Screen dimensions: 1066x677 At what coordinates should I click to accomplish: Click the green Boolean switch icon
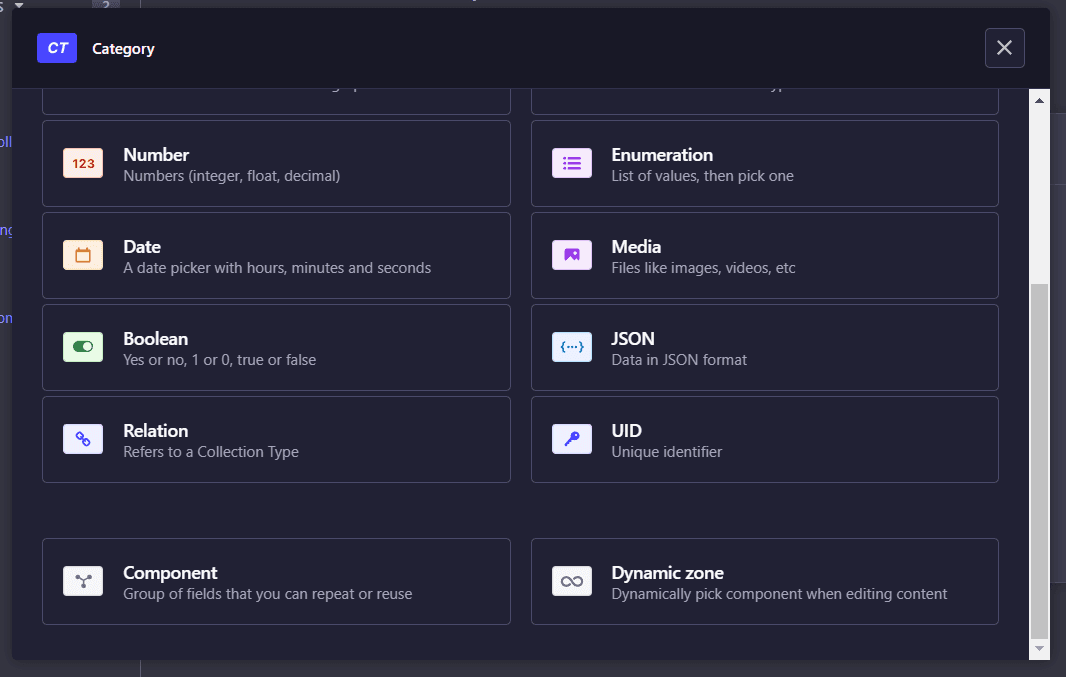[x=83, y=347]
